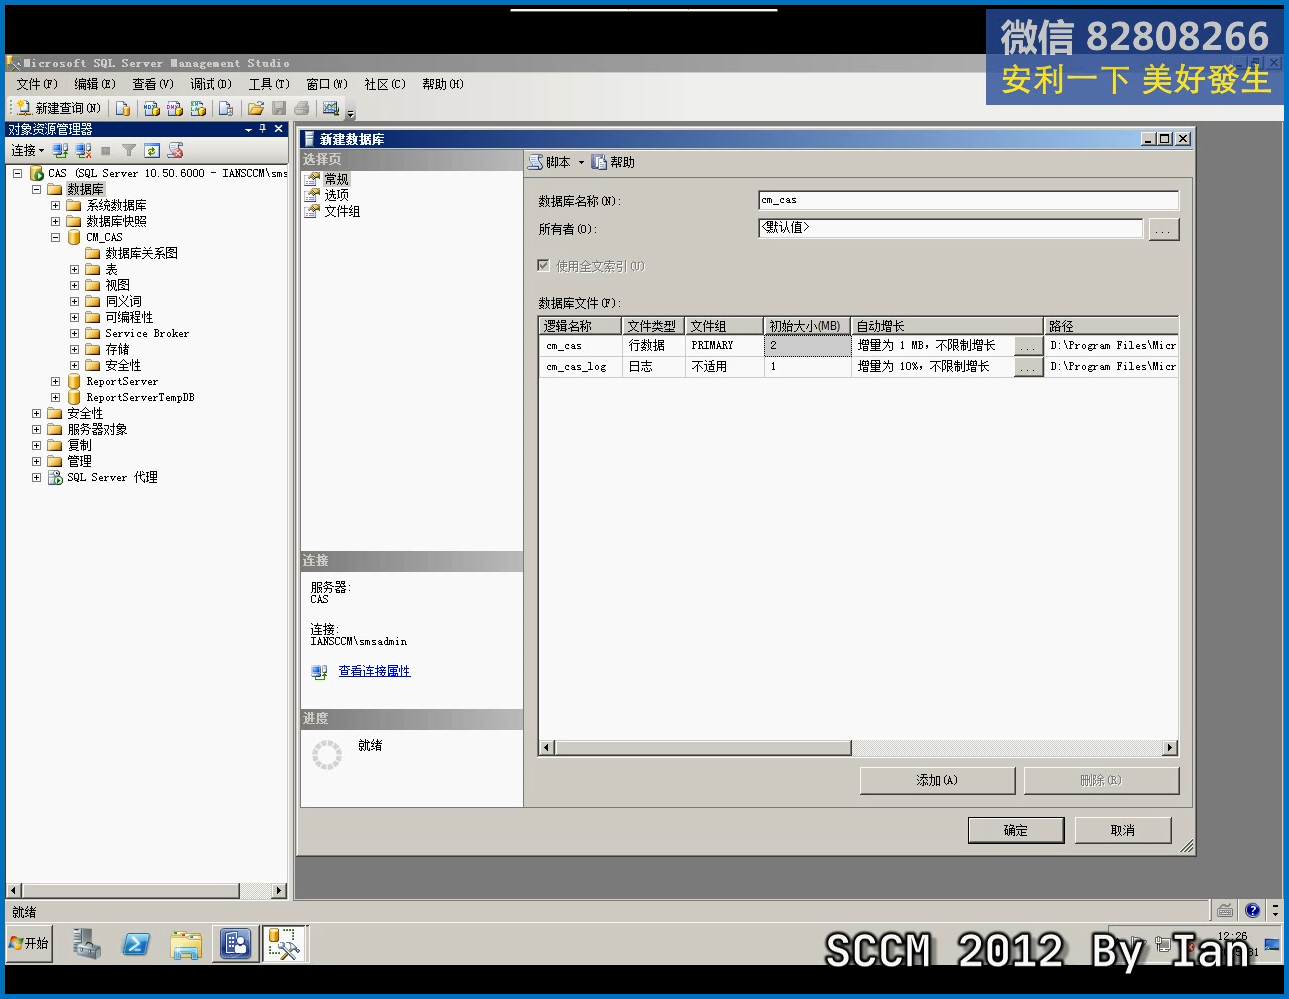Collapse the CM_CAS database node
This screenshot has height=999, width=1289.
coord(55,237)
